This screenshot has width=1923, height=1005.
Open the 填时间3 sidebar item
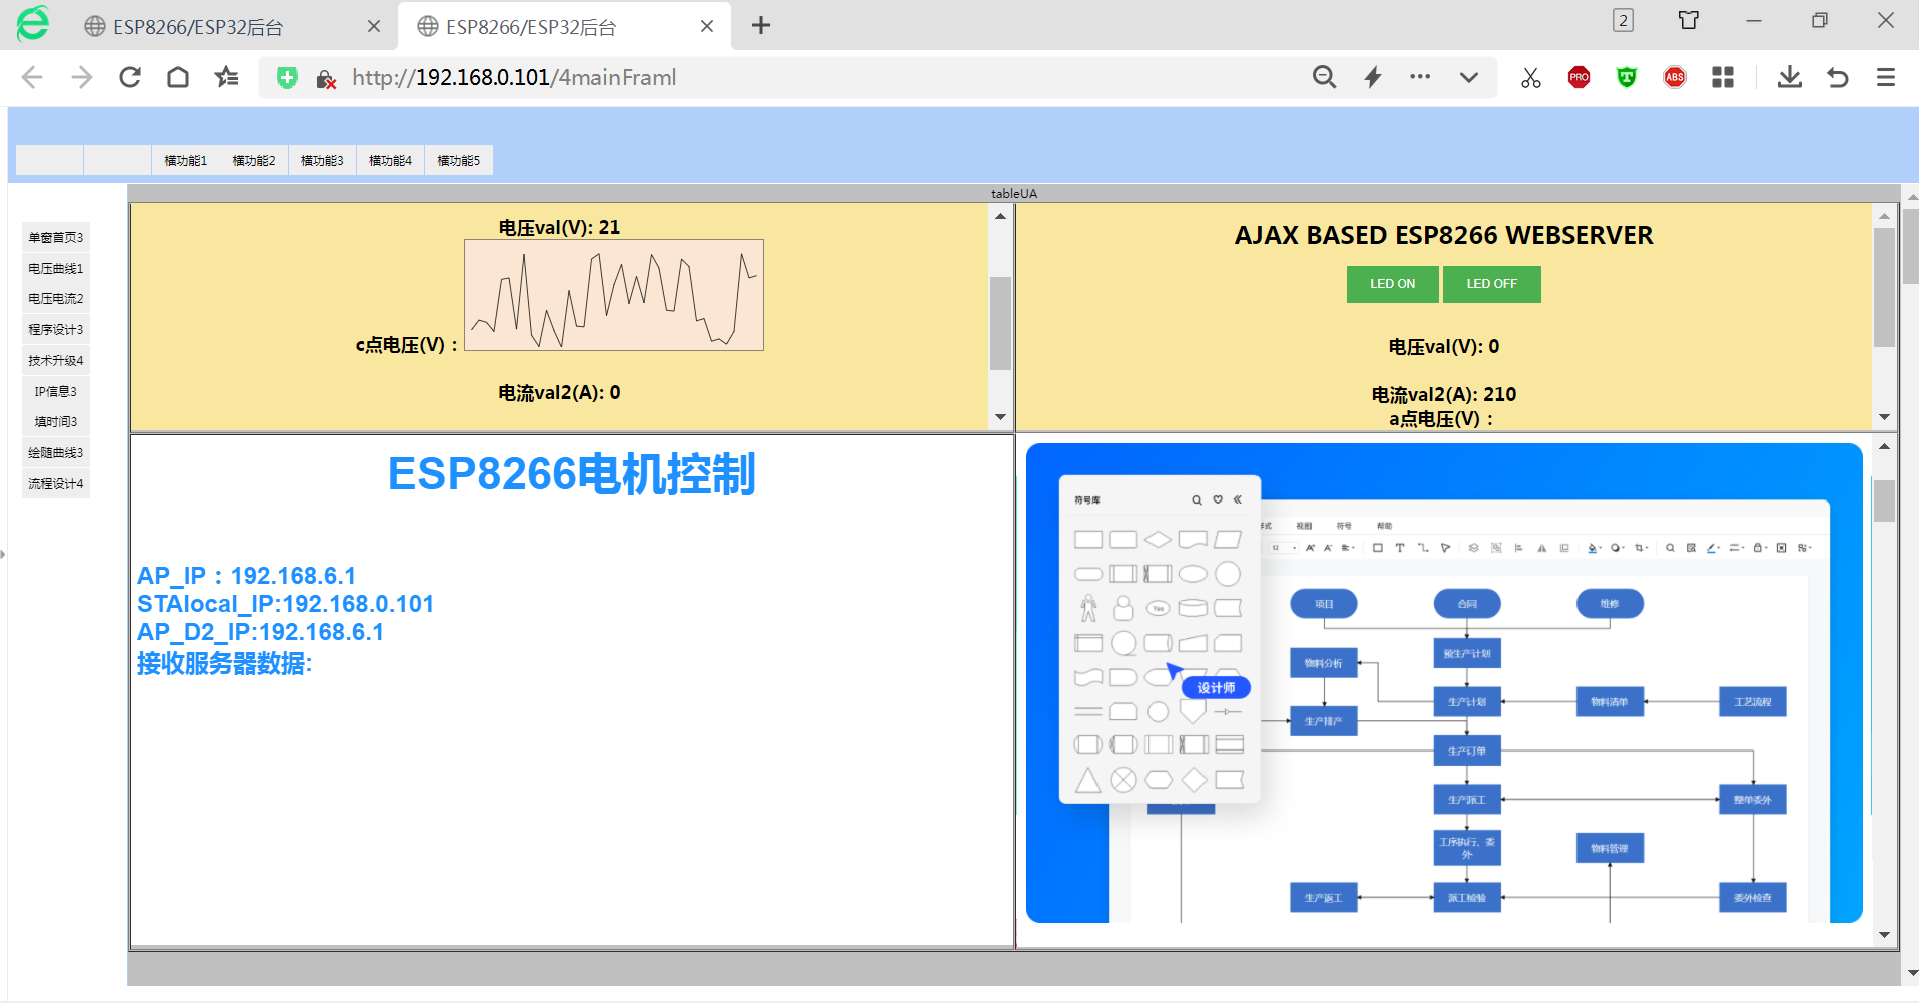point(56,421)
